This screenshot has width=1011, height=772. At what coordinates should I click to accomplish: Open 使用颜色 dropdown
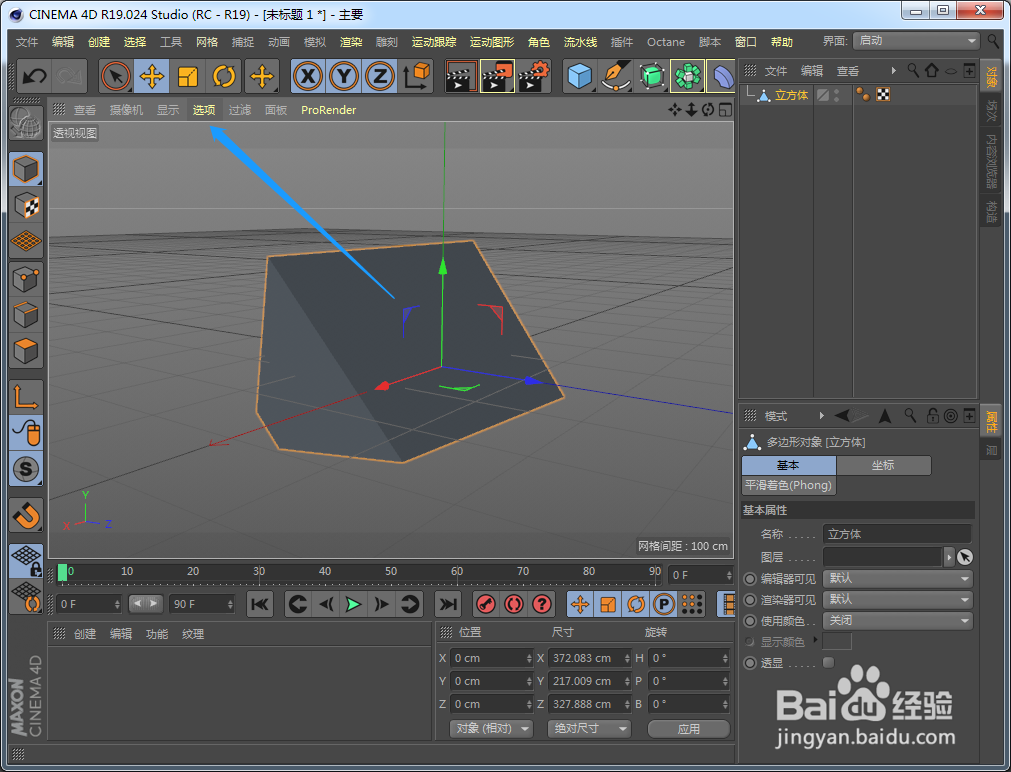[898, 620]
